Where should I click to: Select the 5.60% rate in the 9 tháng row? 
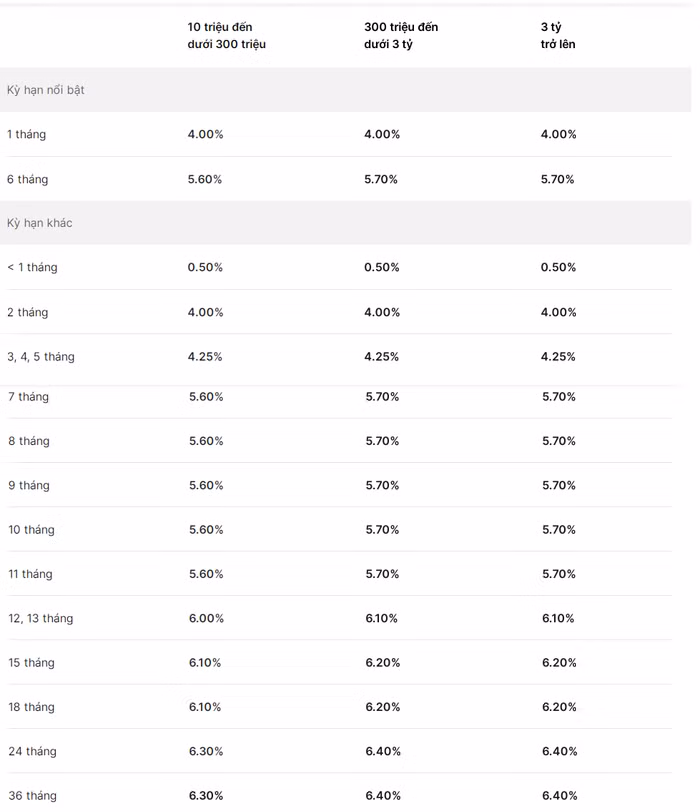pos(206,485)
